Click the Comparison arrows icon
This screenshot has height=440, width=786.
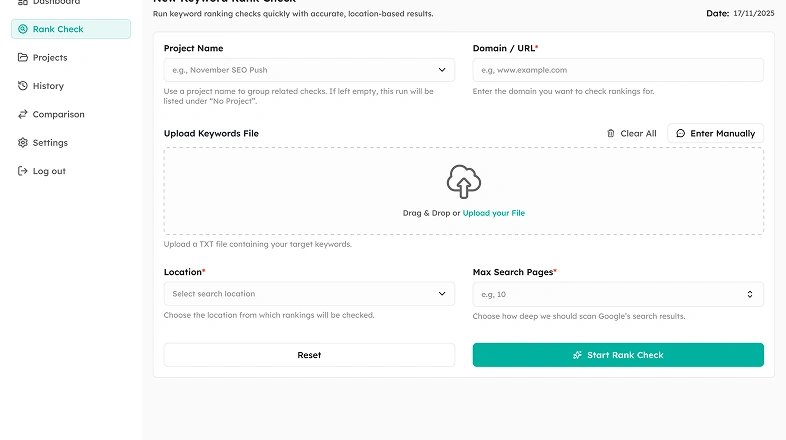coord(23,114)
